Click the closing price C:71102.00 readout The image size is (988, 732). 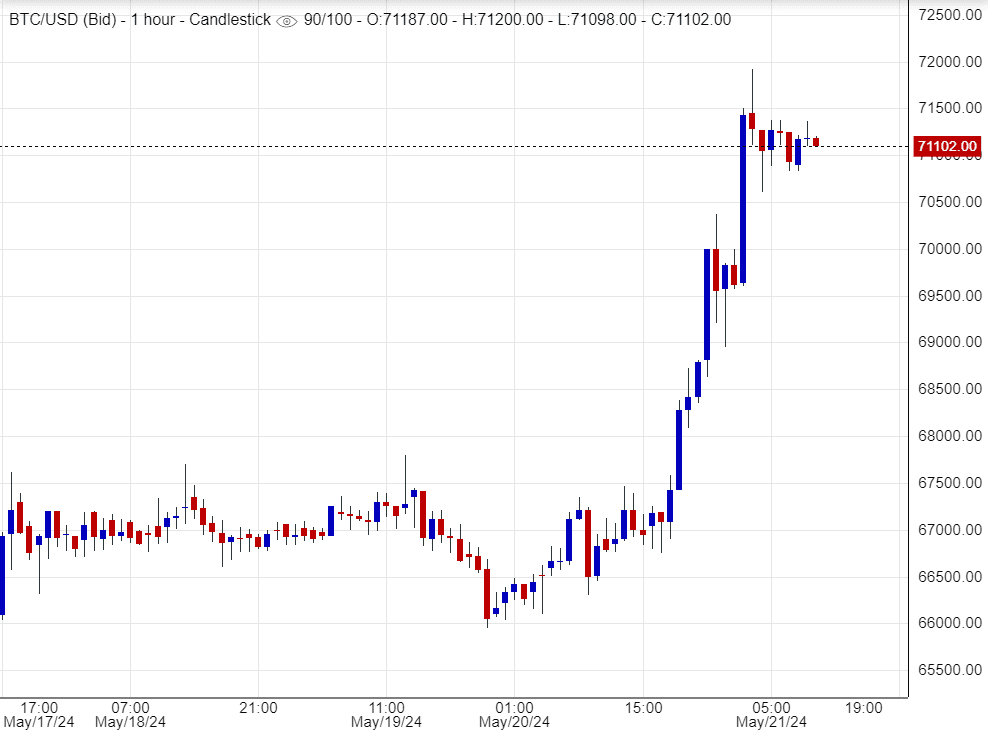[x=685, y=20]
